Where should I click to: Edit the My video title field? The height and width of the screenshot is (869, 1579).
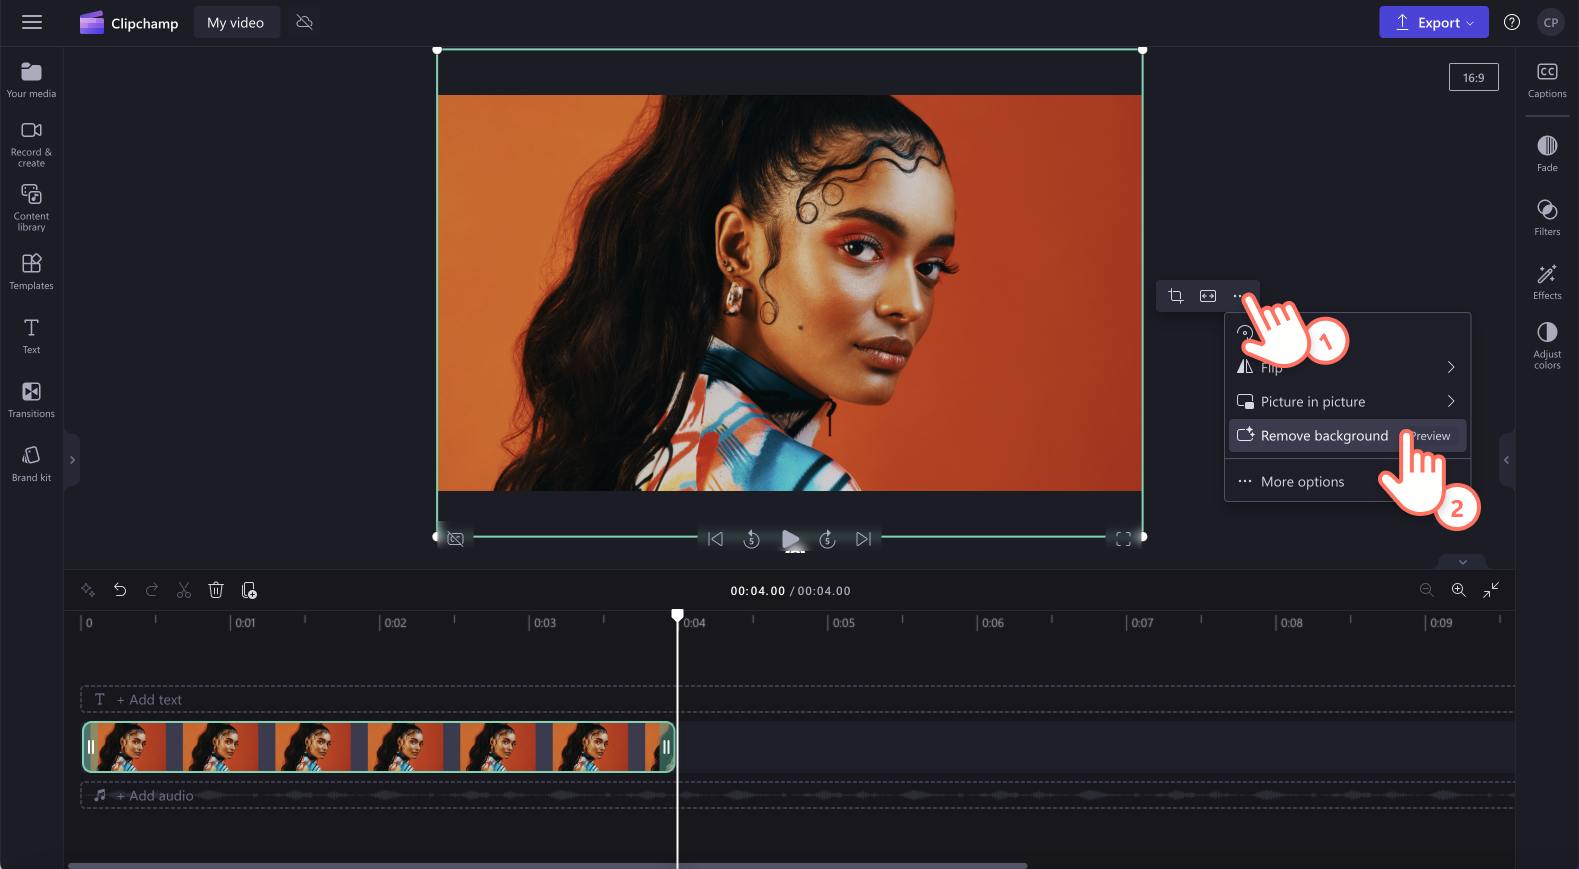coord(236,22)
